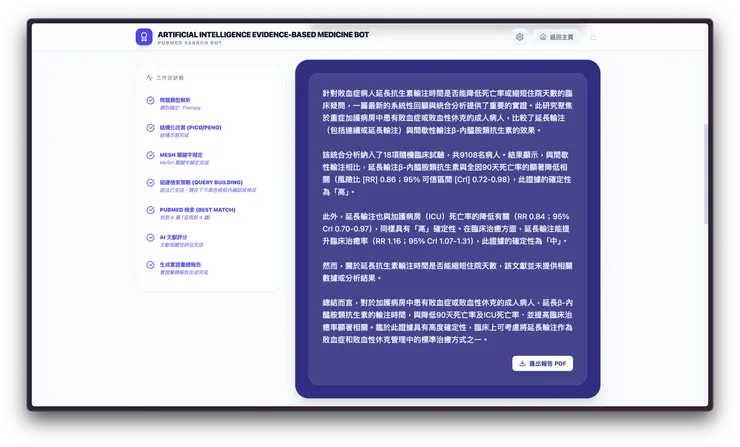Click the paragraph about ICU 死亡率 RR 0.84

[x=446, y=228]
